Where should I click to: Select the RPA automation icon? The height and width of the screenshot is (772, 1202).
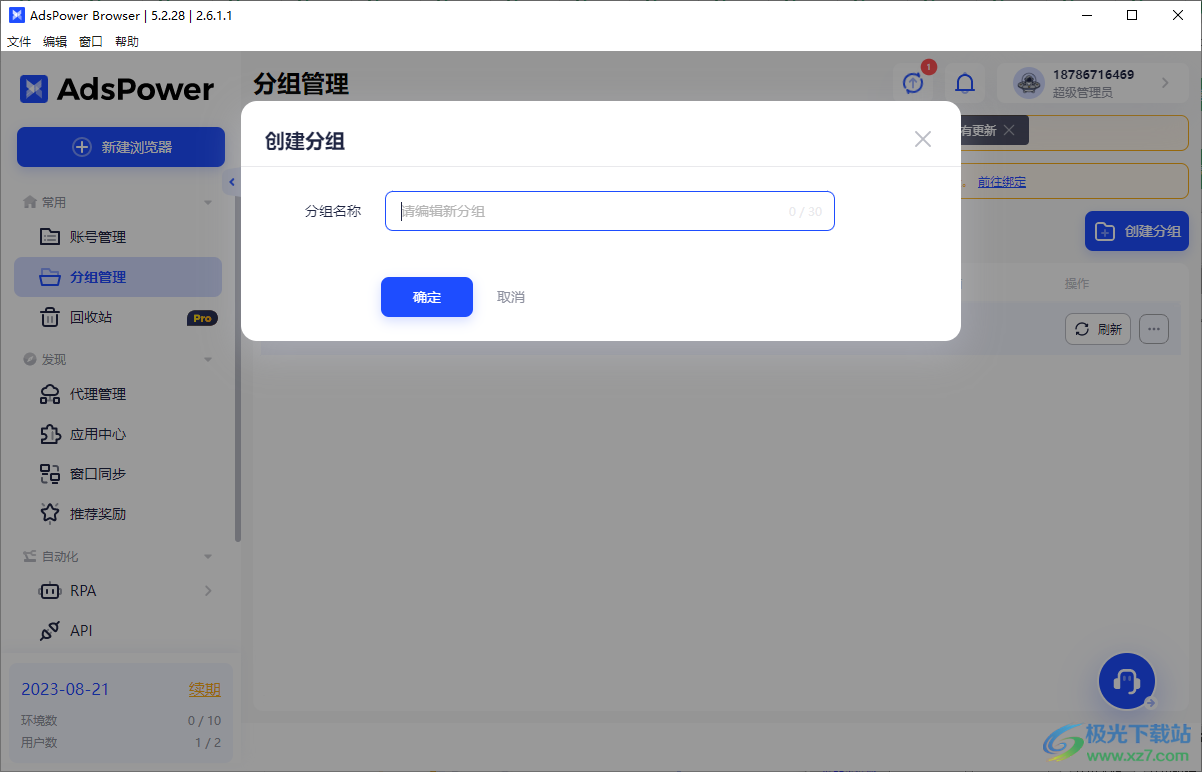pos(49,591)
